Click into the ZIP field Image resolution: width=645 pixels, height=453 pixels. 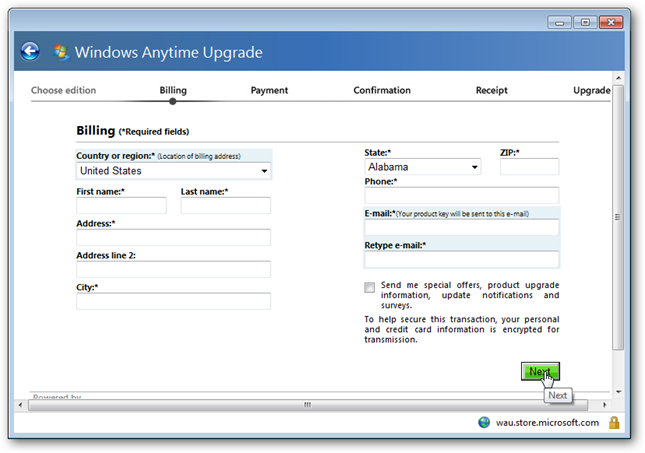(x=529, y=167)
